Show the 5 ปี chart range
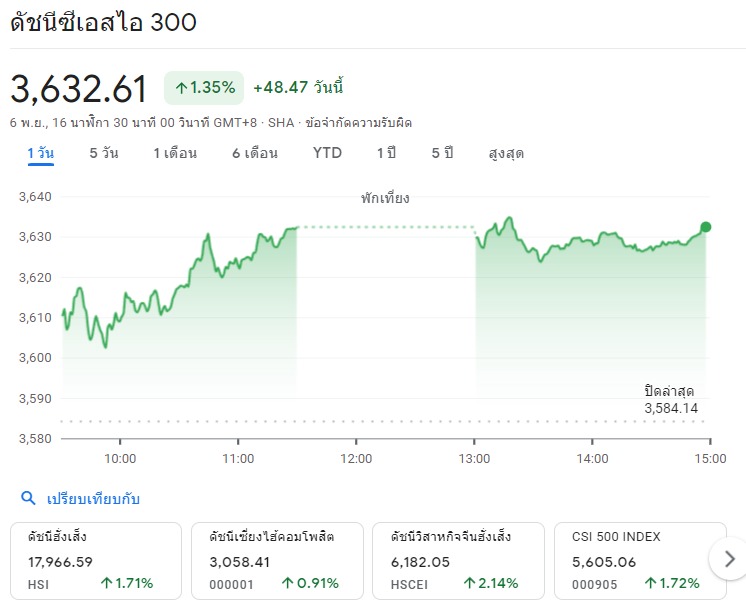This screenshot has height=602, width=746. 442,153
